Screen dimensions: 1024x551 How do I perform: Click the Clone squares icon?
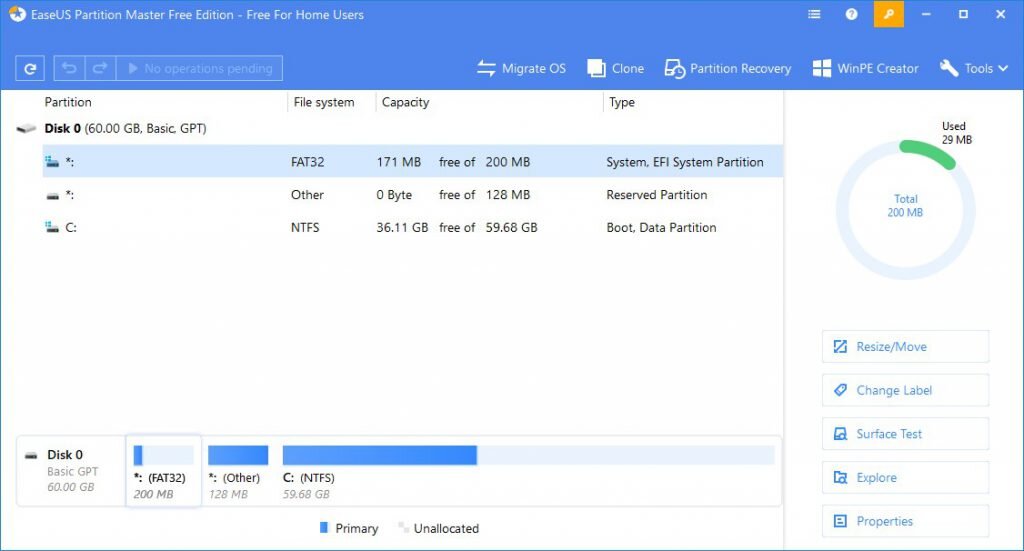pos(596,69)
